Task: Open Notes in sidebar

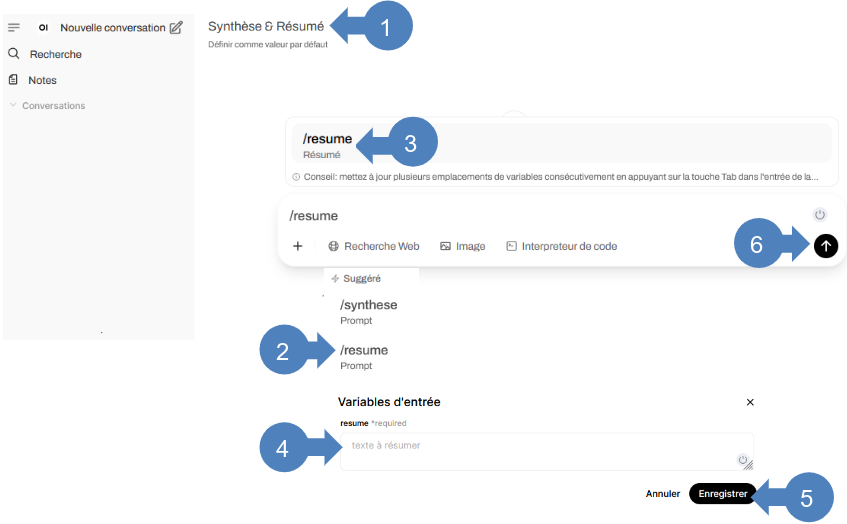Action: coord(42,80)
